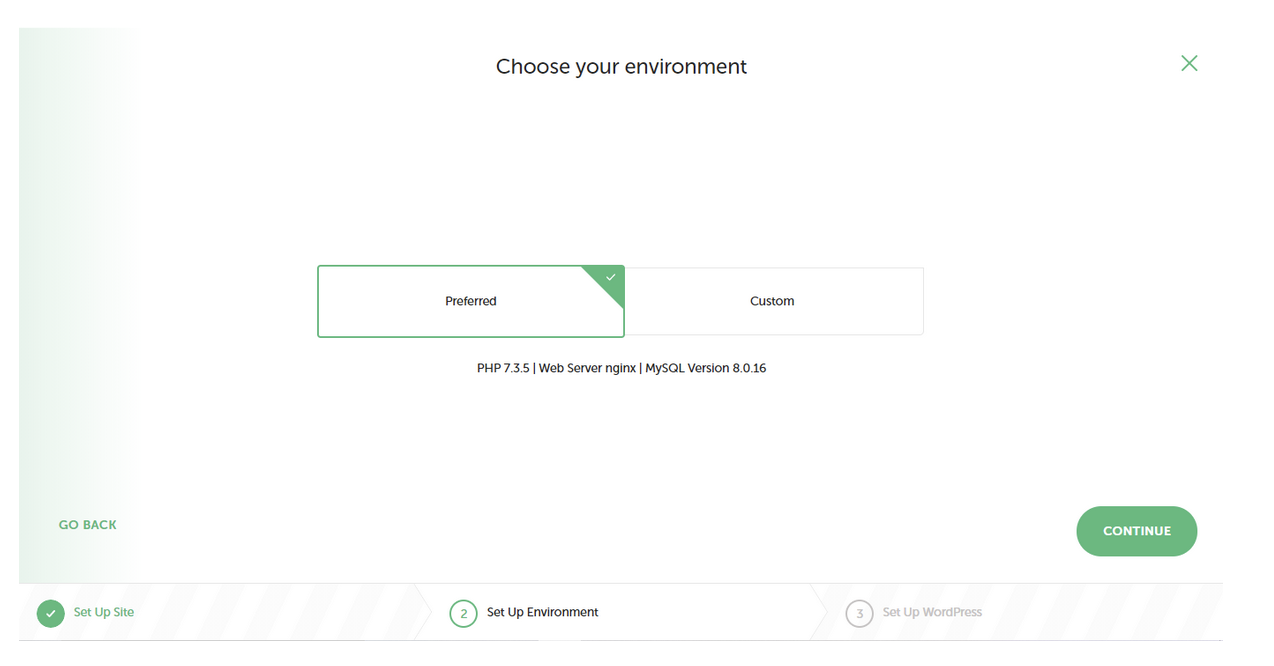Screen dimensions: 1274x666
Task: Select the Preferred environment option
Action: pos(470,301)
